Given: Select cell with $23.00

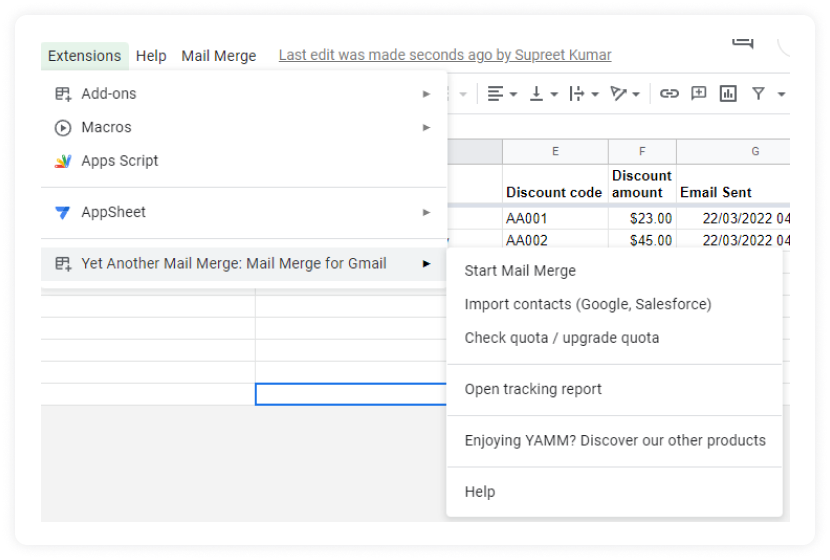Looking at the screenshot, I should (642, 218).
